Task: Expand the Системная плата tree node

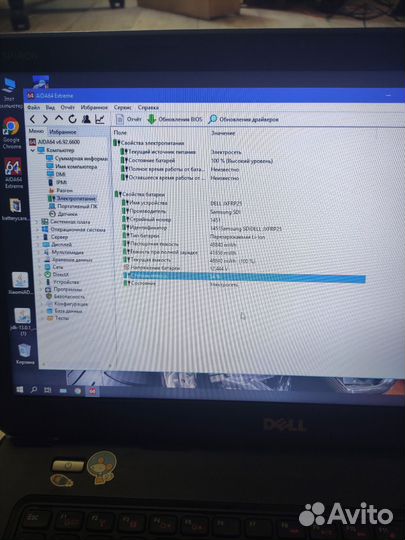Action: point(37,222)
